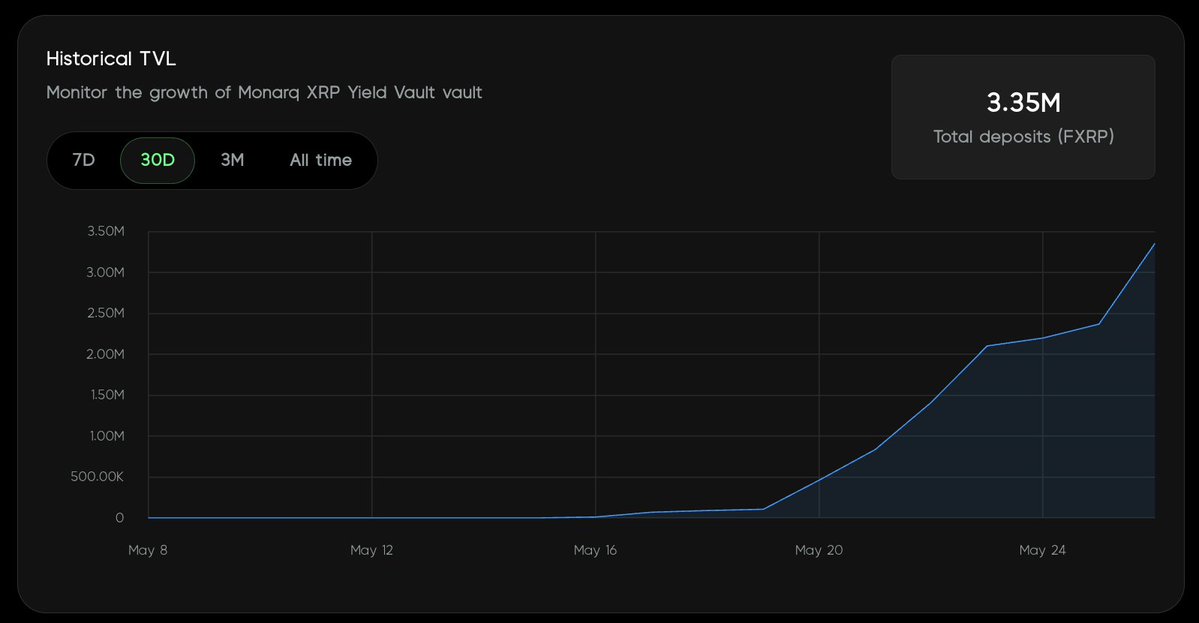Click the 2.00M y-axis label

point(106,354)
